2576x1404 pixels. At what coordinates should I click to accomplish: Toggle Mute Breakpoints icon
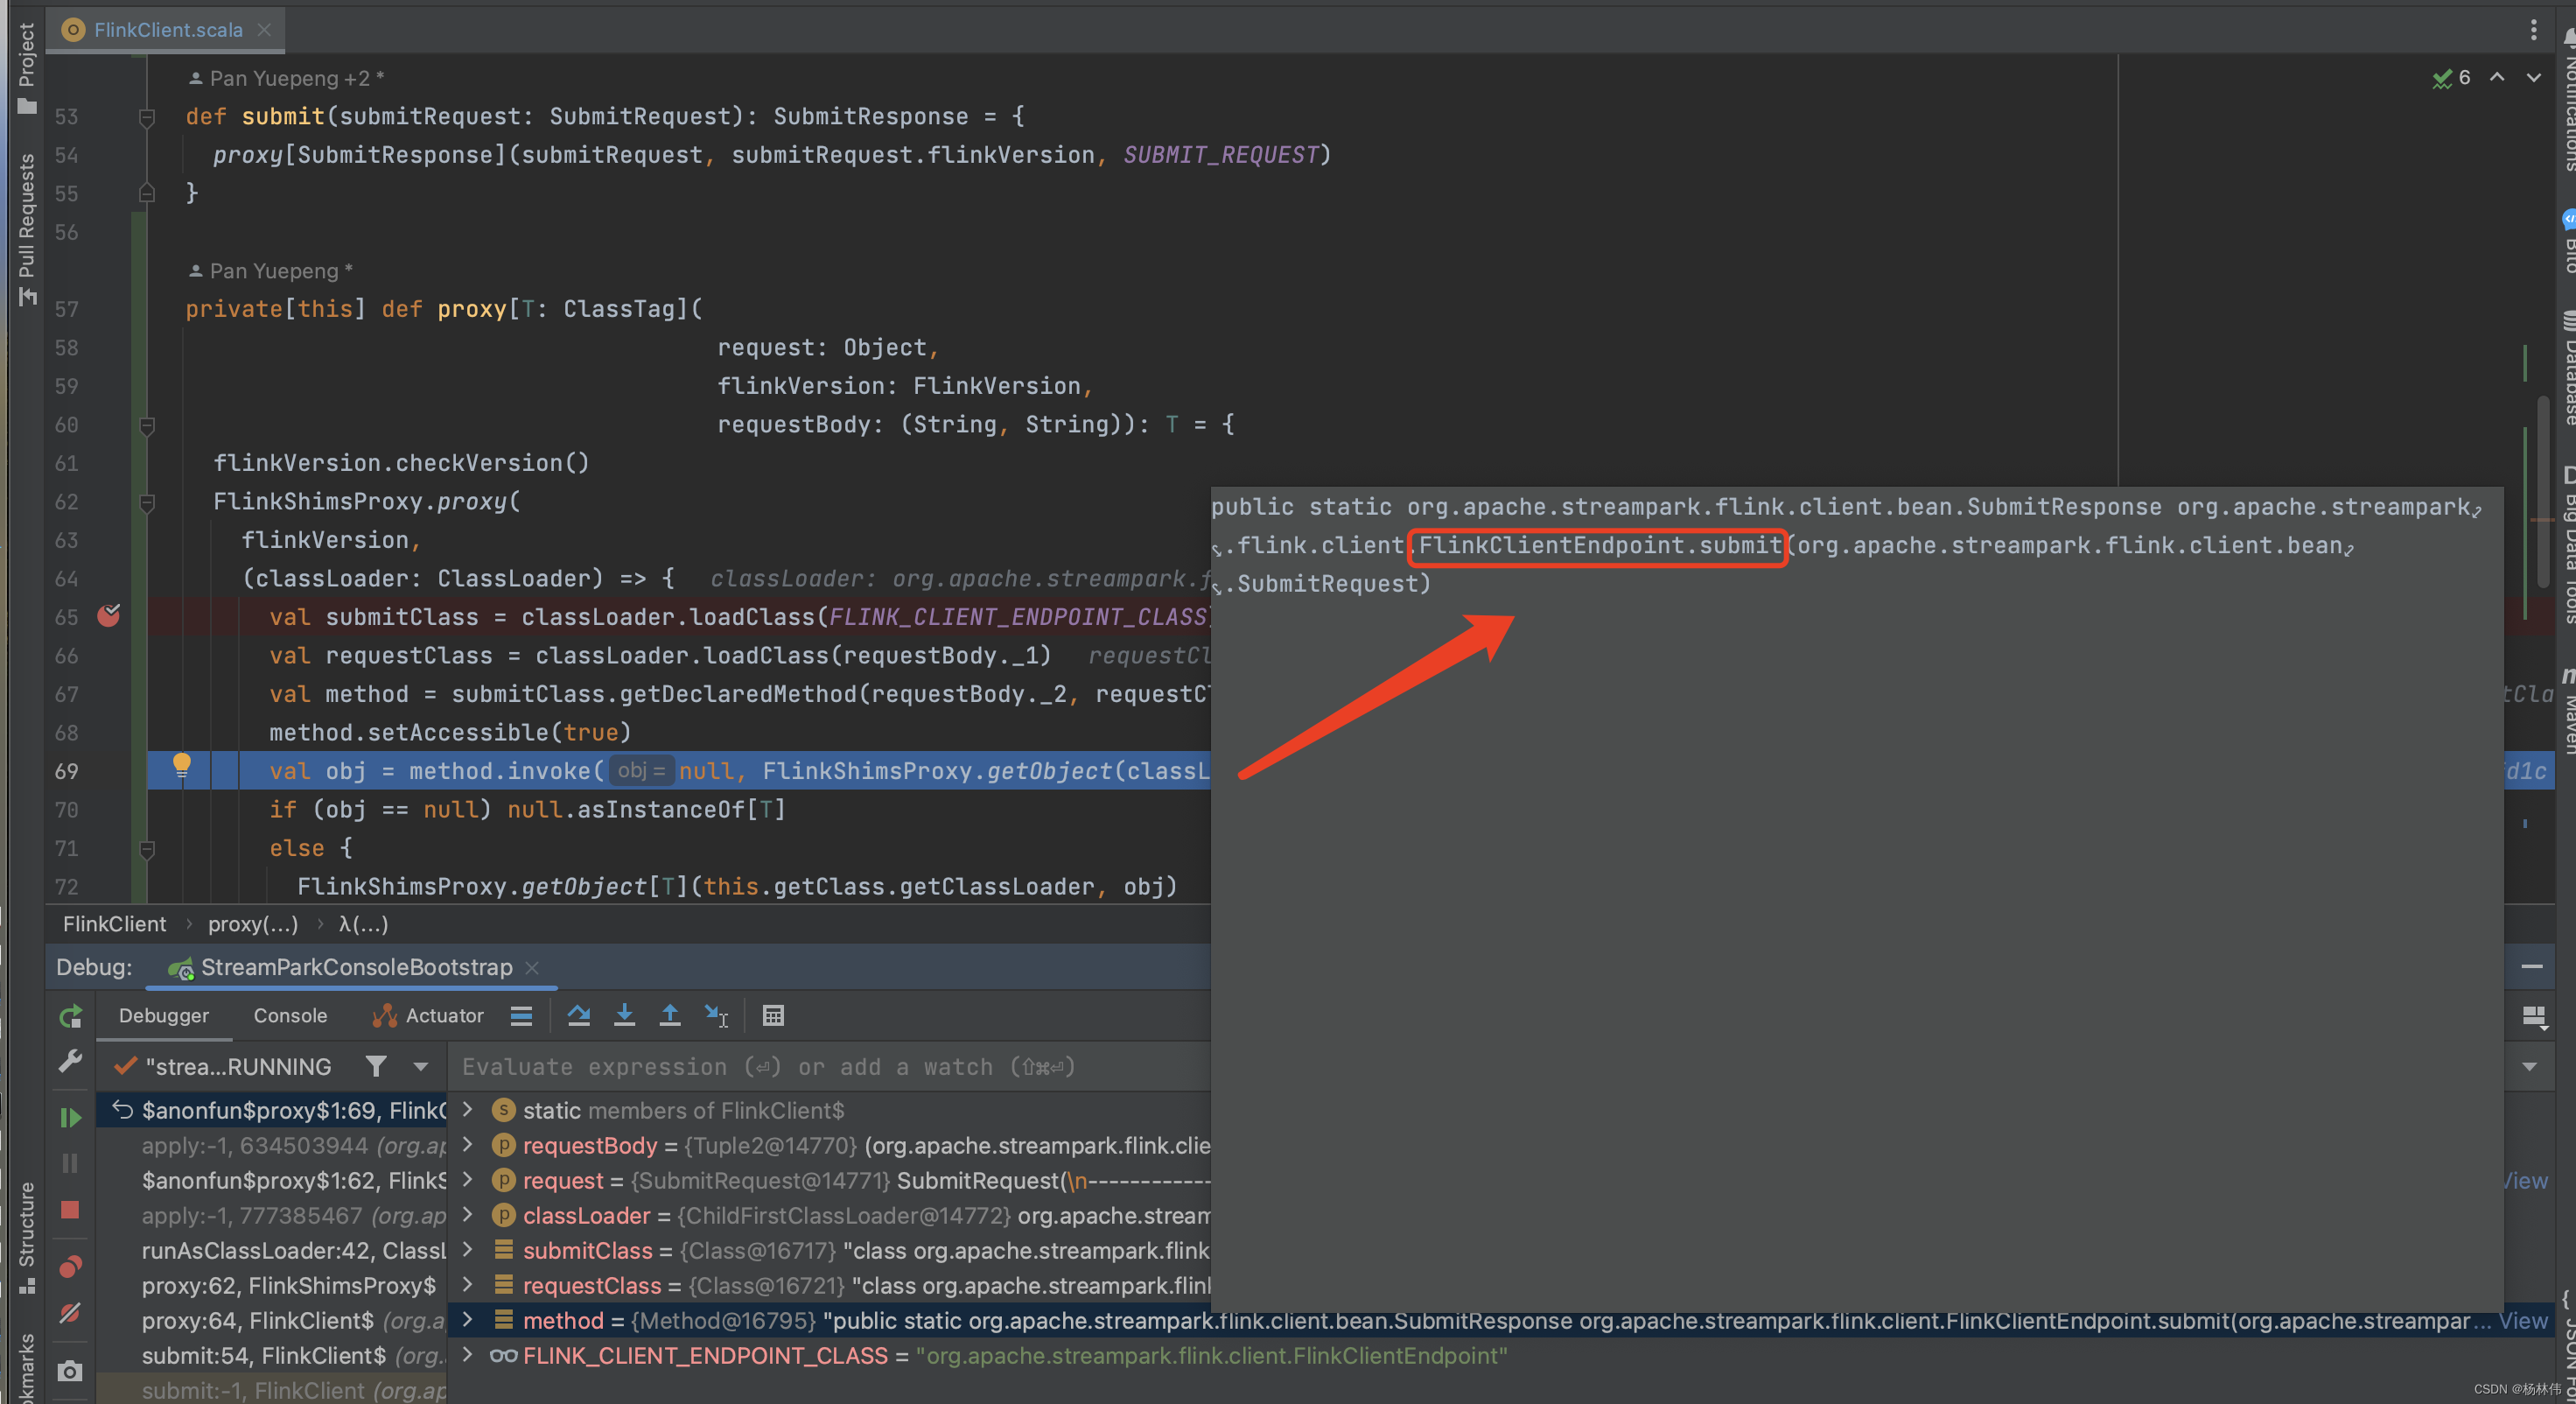click(x=70, y=1313)
